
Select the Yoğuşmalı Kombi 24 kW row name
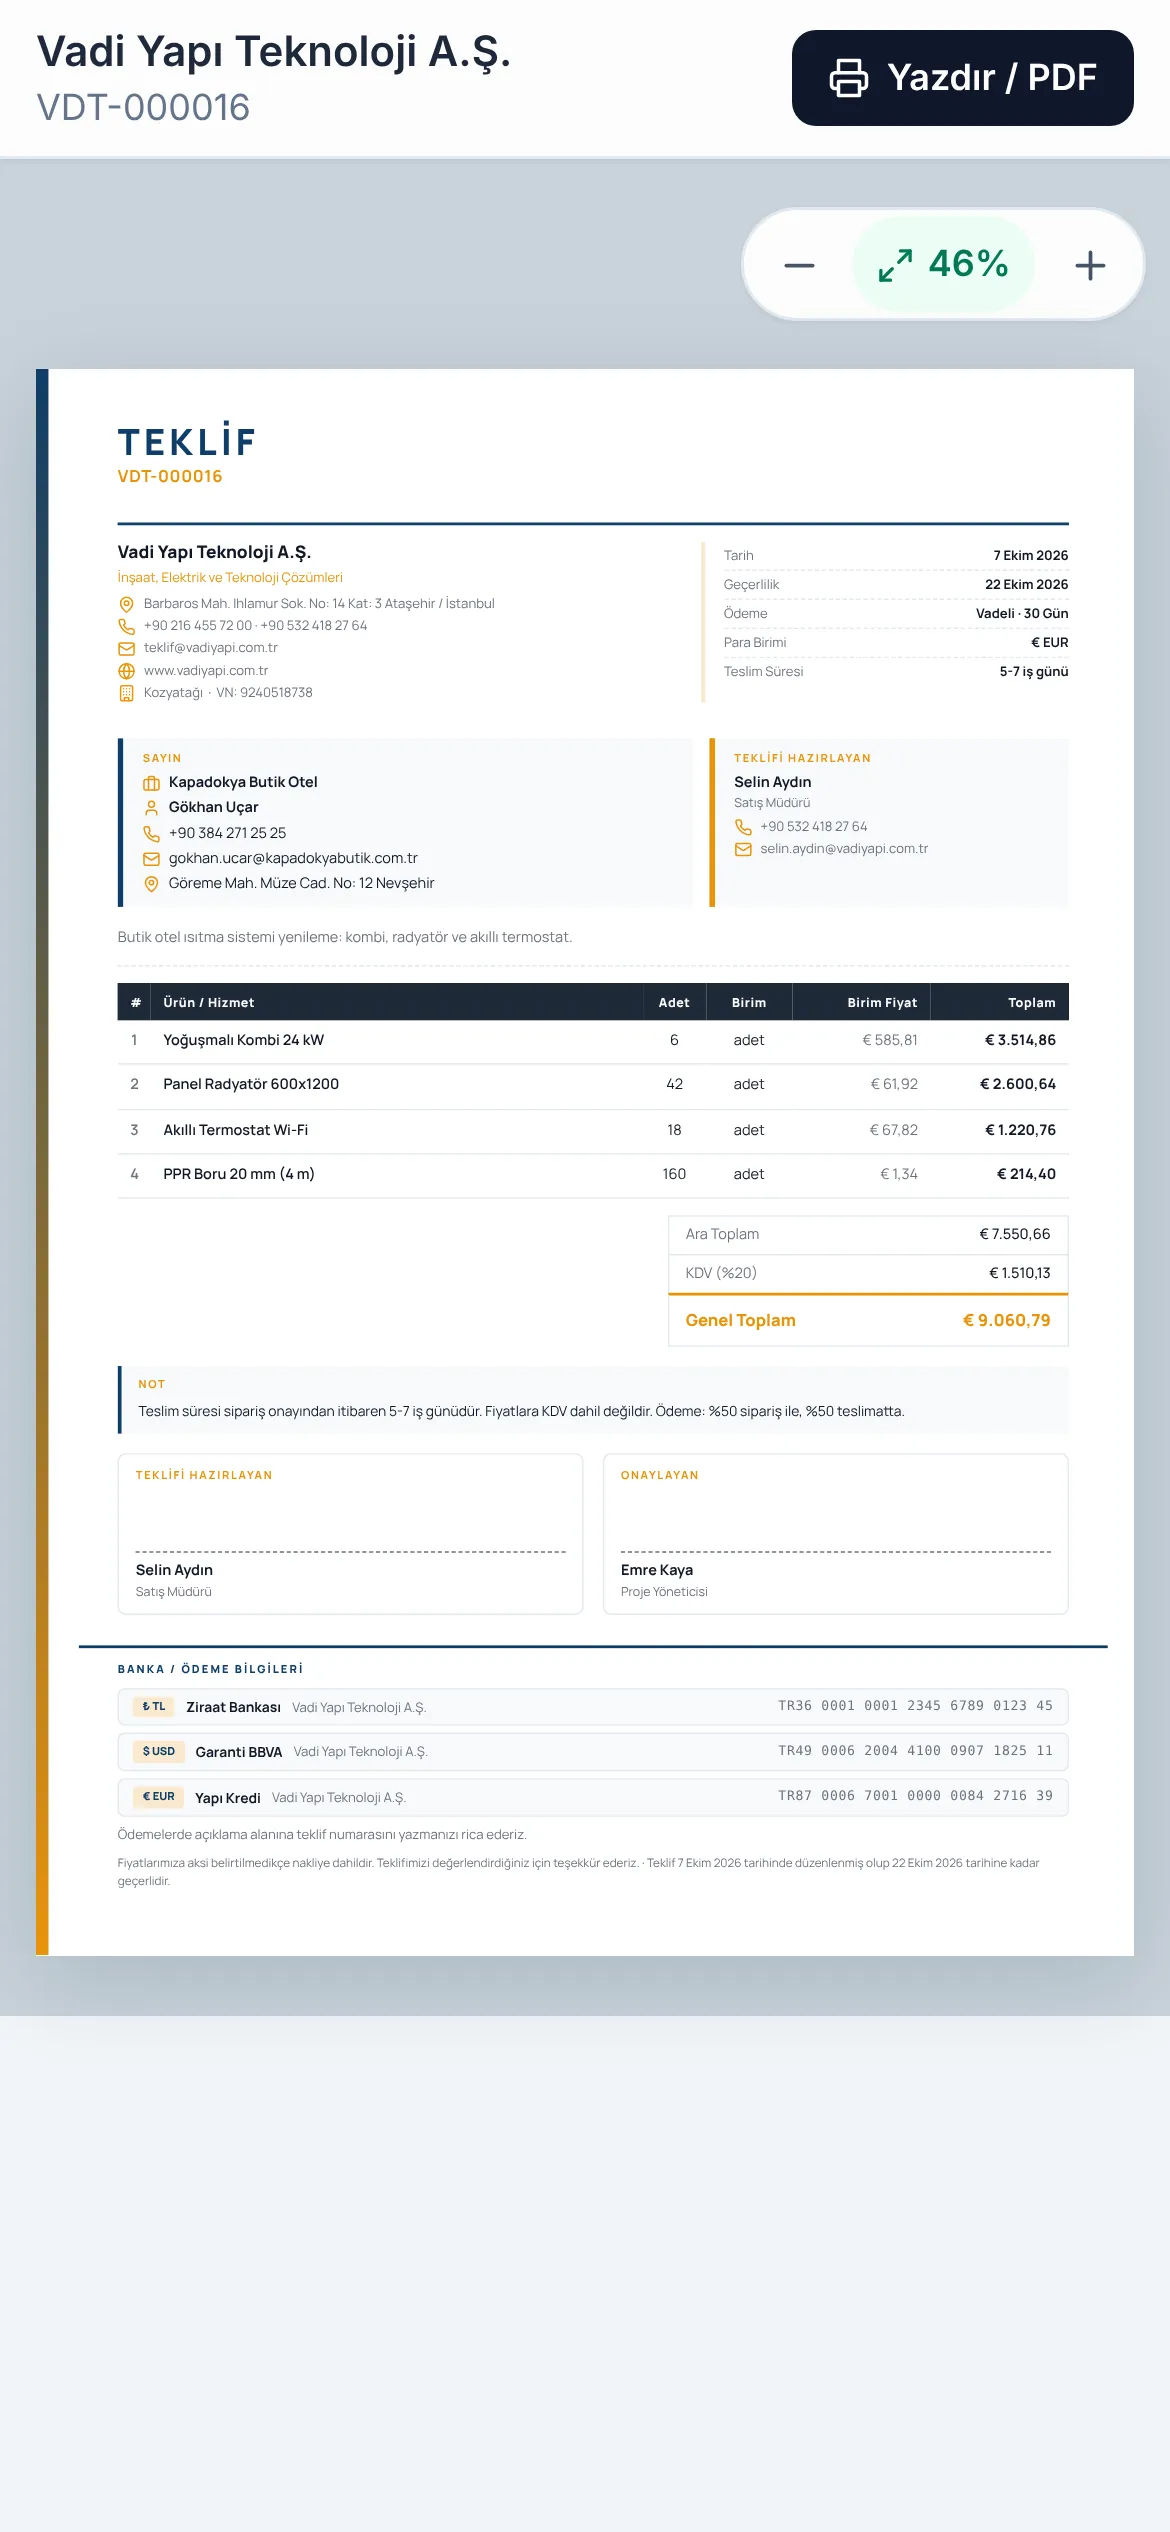[244, 1040]
